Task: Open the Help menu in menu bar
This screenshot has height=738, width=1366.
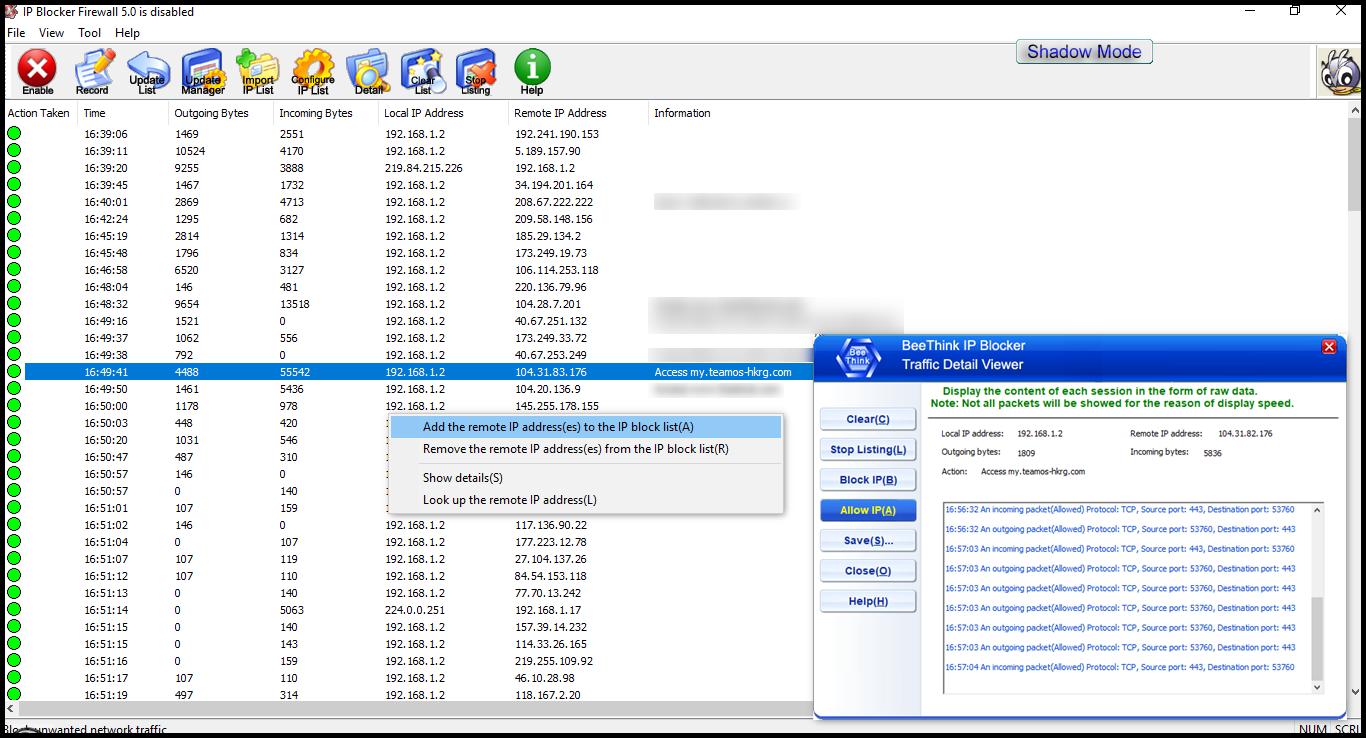Action: click(x=127, y=33)
